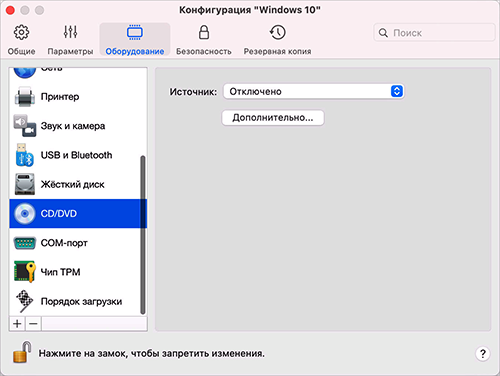Open the Источник dropdown showing Отключено

coord(314,91)
